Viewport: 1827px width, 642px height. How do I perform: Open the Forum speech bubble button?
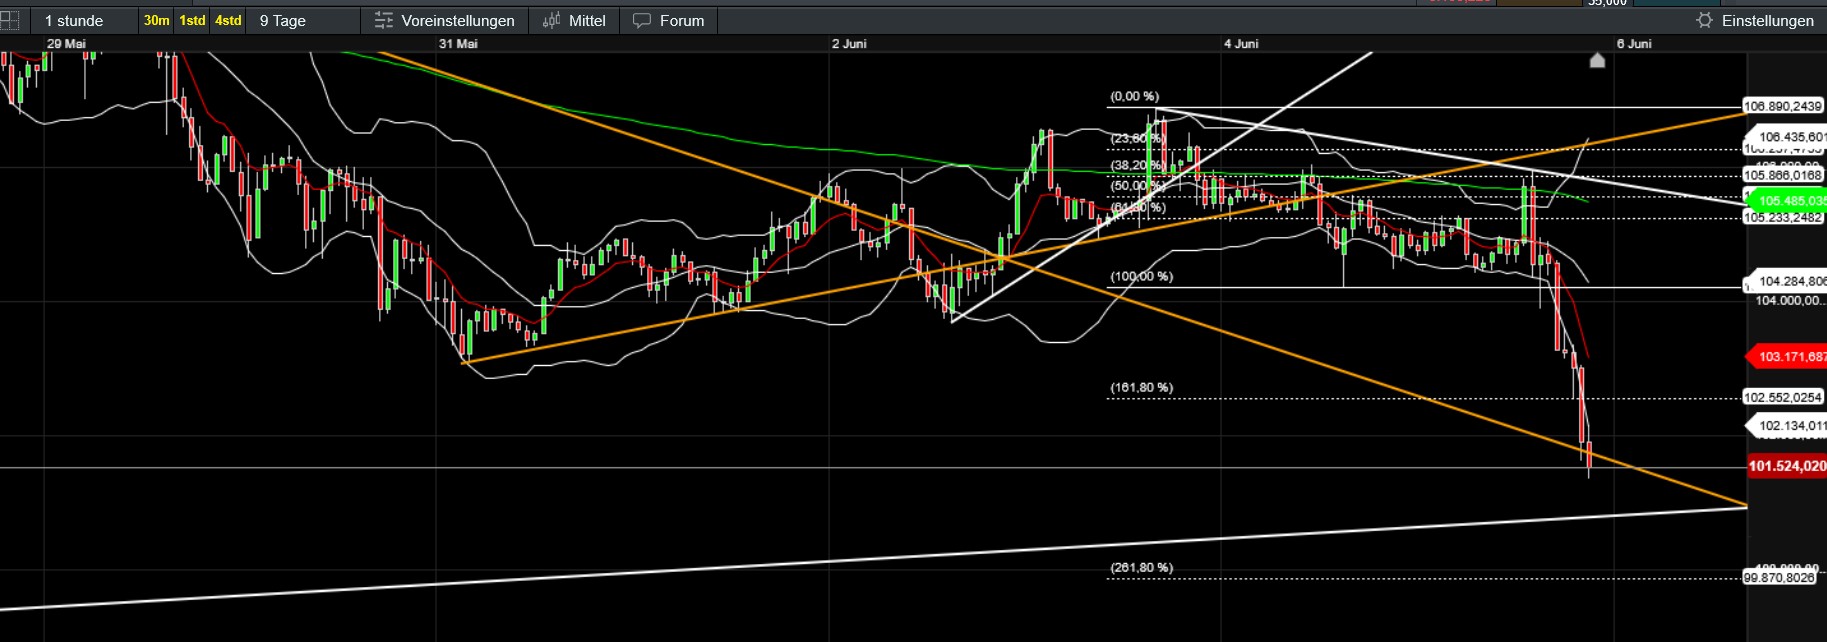click(x=669, y=20)
